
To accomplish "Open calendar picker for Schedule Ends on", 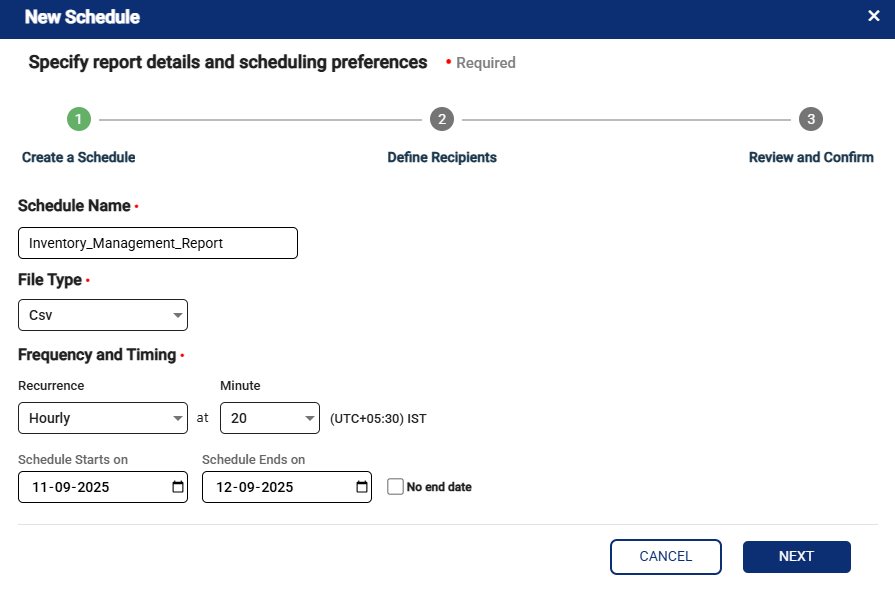I will coord(362,487).
